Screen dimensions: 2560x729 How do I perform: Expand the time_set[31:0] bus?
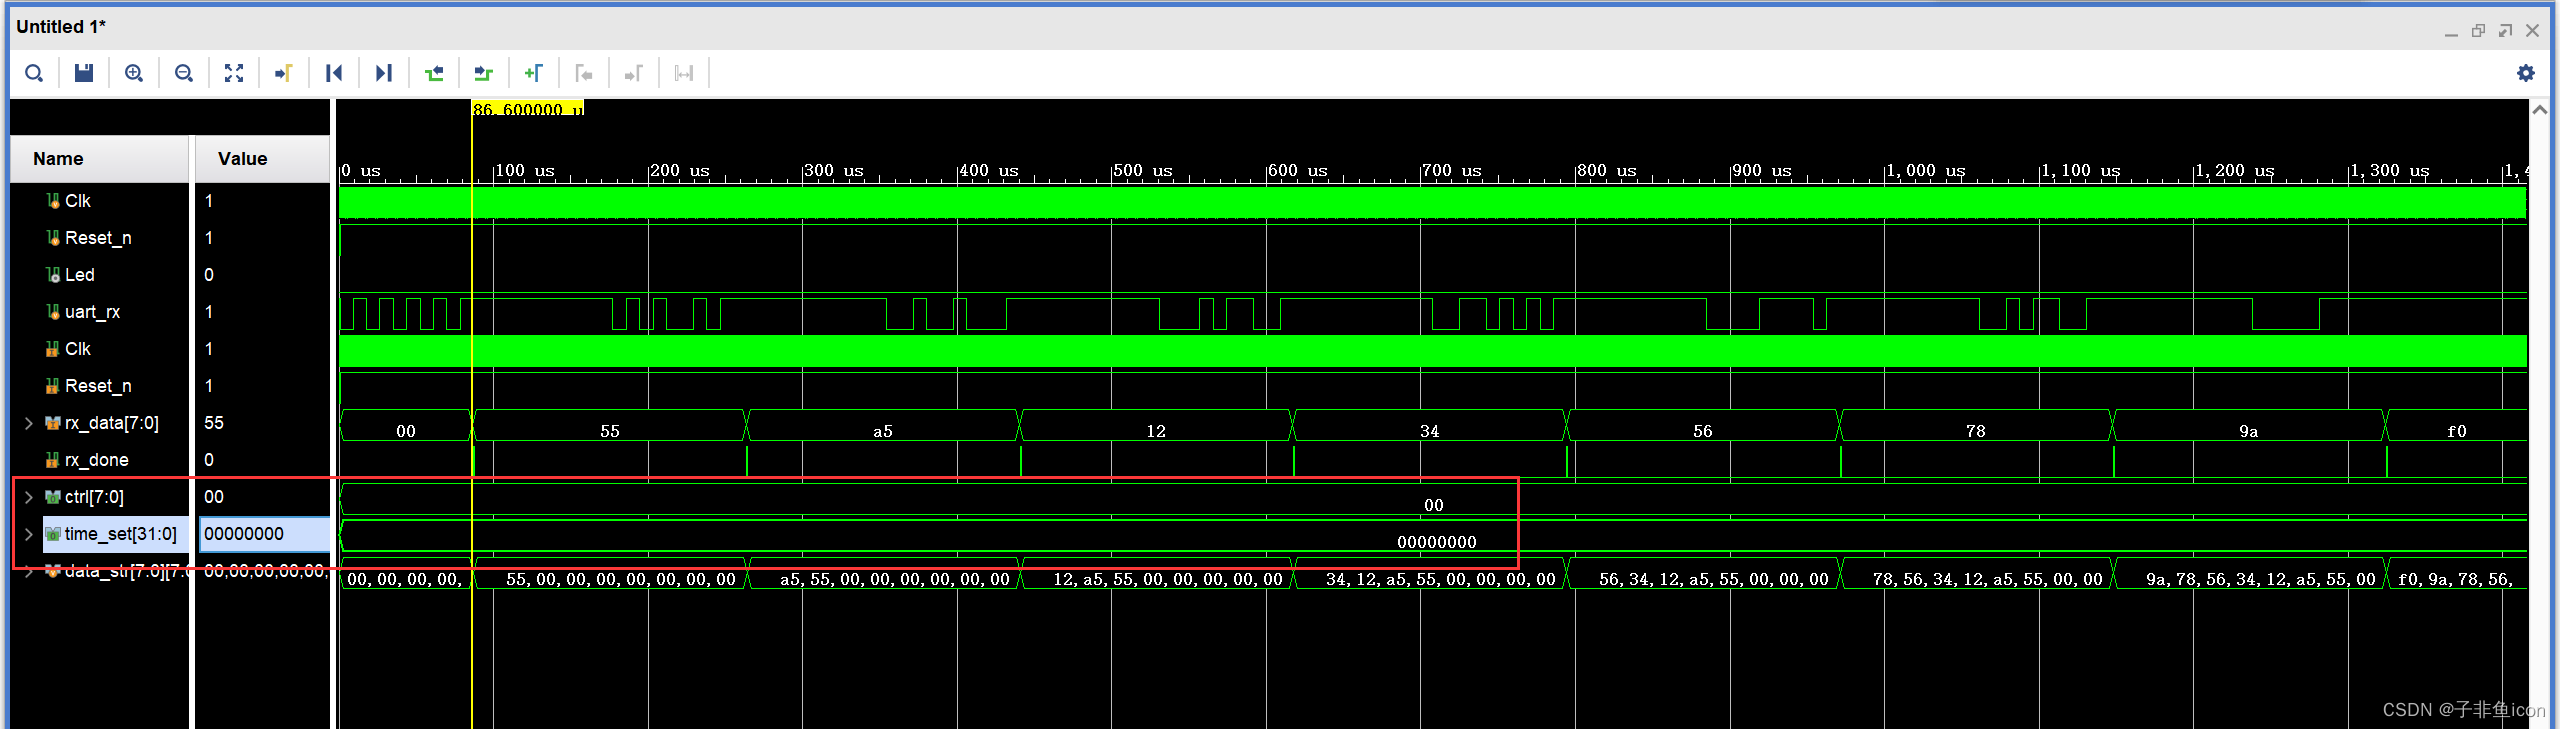click(x=29, y=534)
